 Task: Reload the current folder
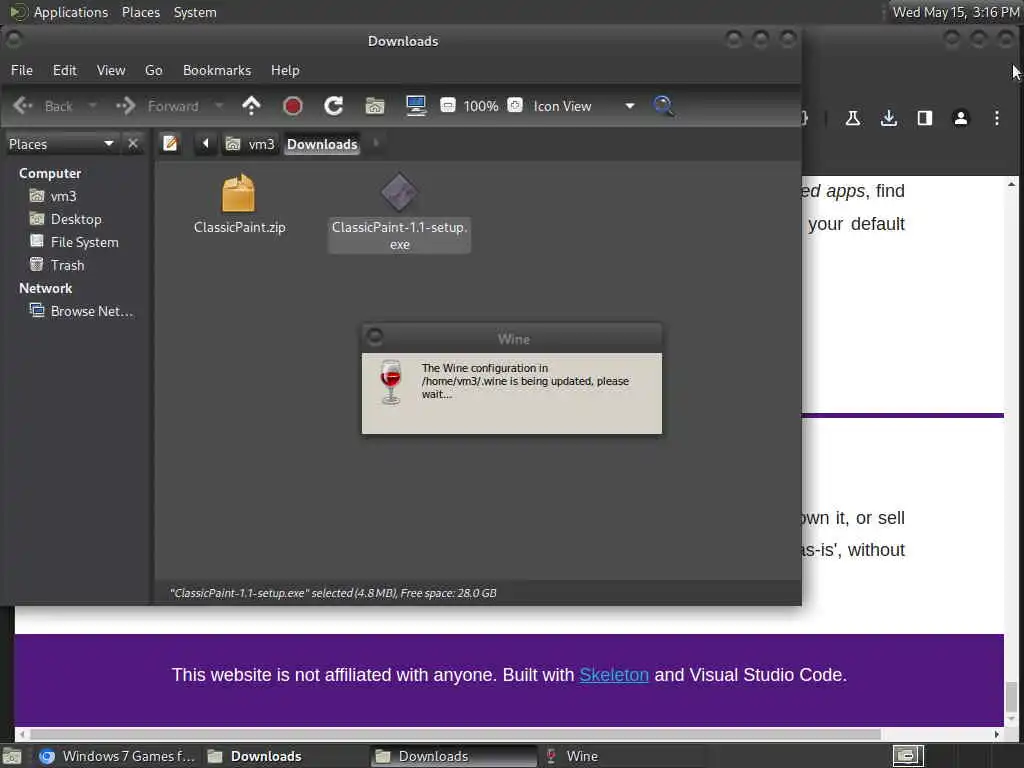[x=334, y=106]
